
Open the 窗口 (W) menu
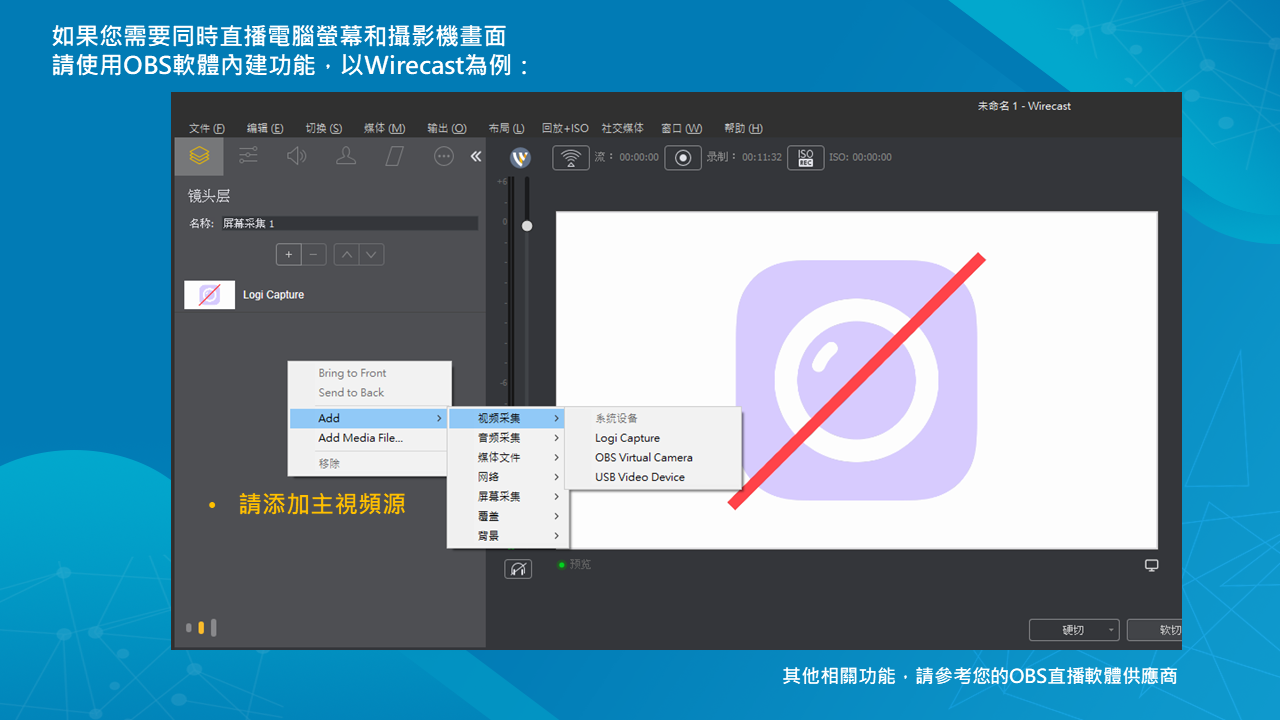681,128
